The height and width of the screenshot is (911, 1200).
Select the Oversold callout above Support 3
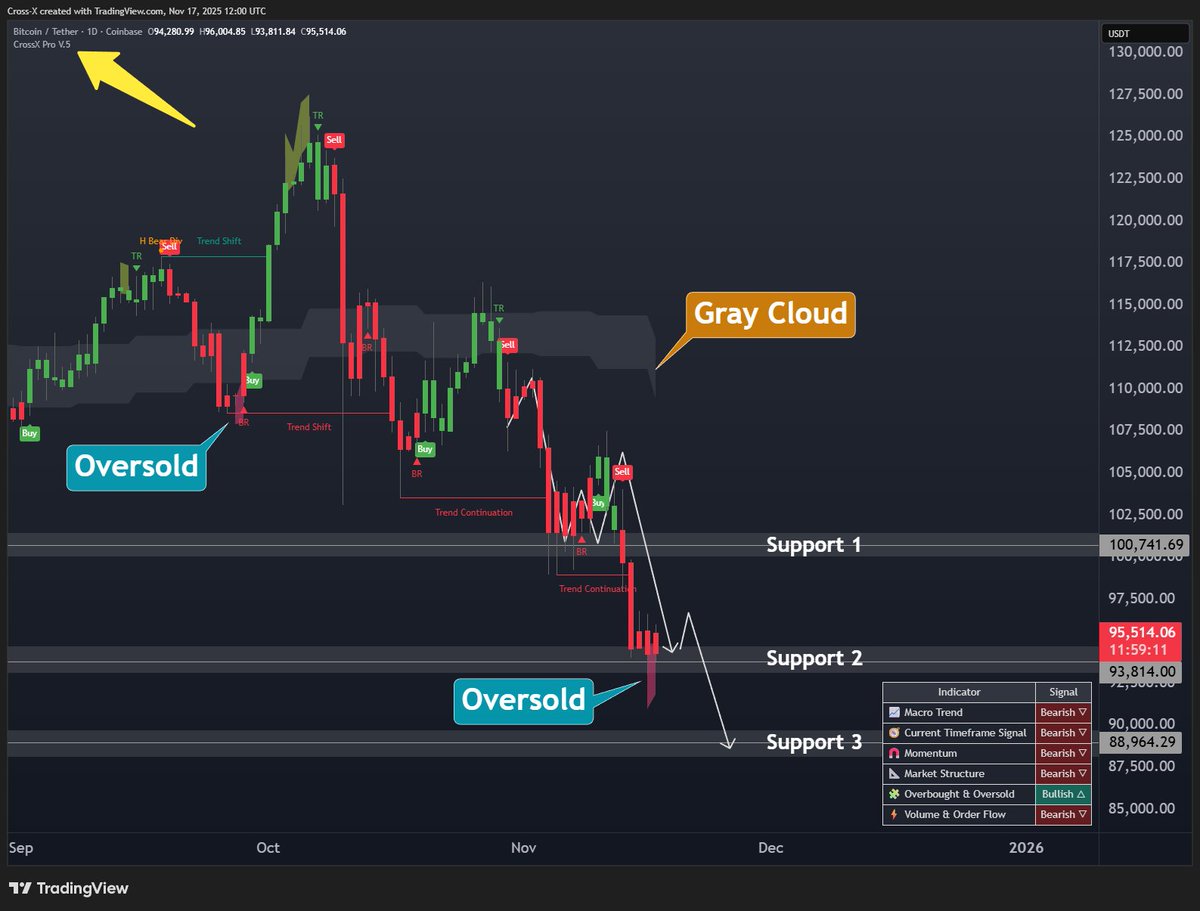[x=523, y=699]
